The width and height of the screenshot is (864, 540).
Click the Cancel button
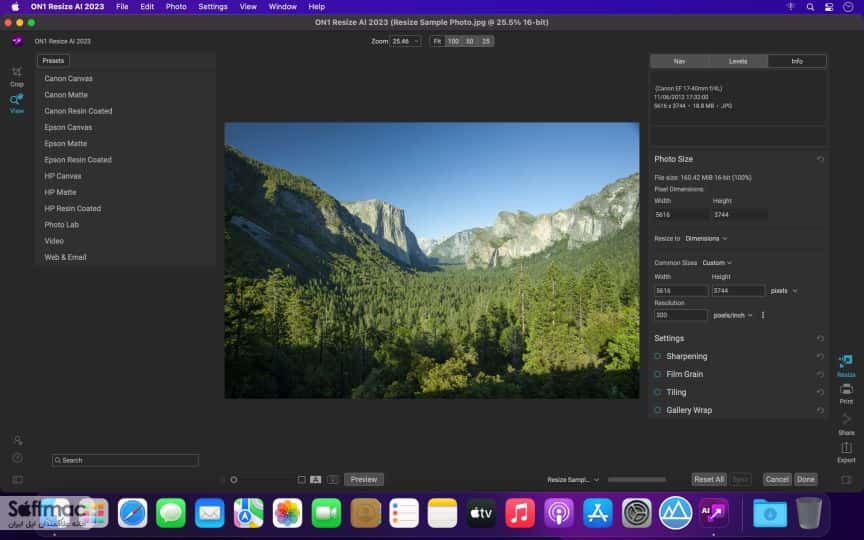tap(777, 479)
